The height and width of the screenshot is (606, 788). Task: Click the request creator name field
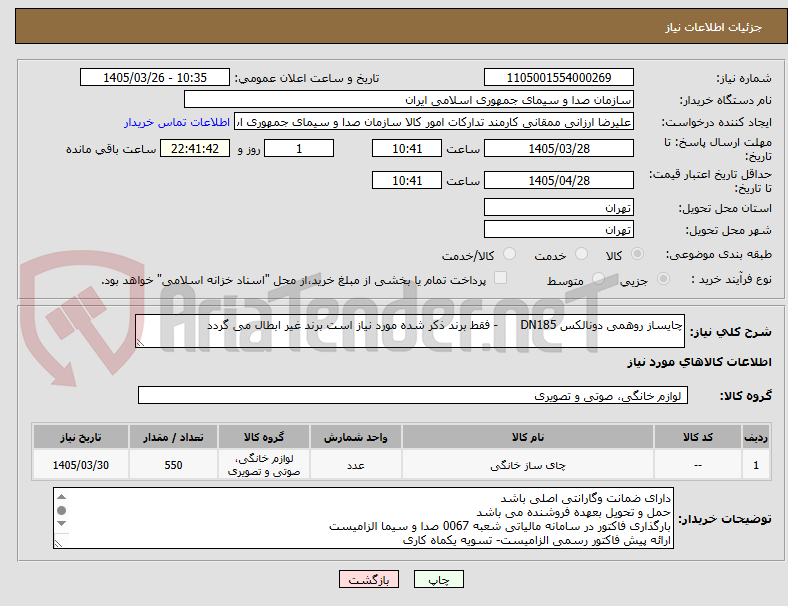point(434,122)
